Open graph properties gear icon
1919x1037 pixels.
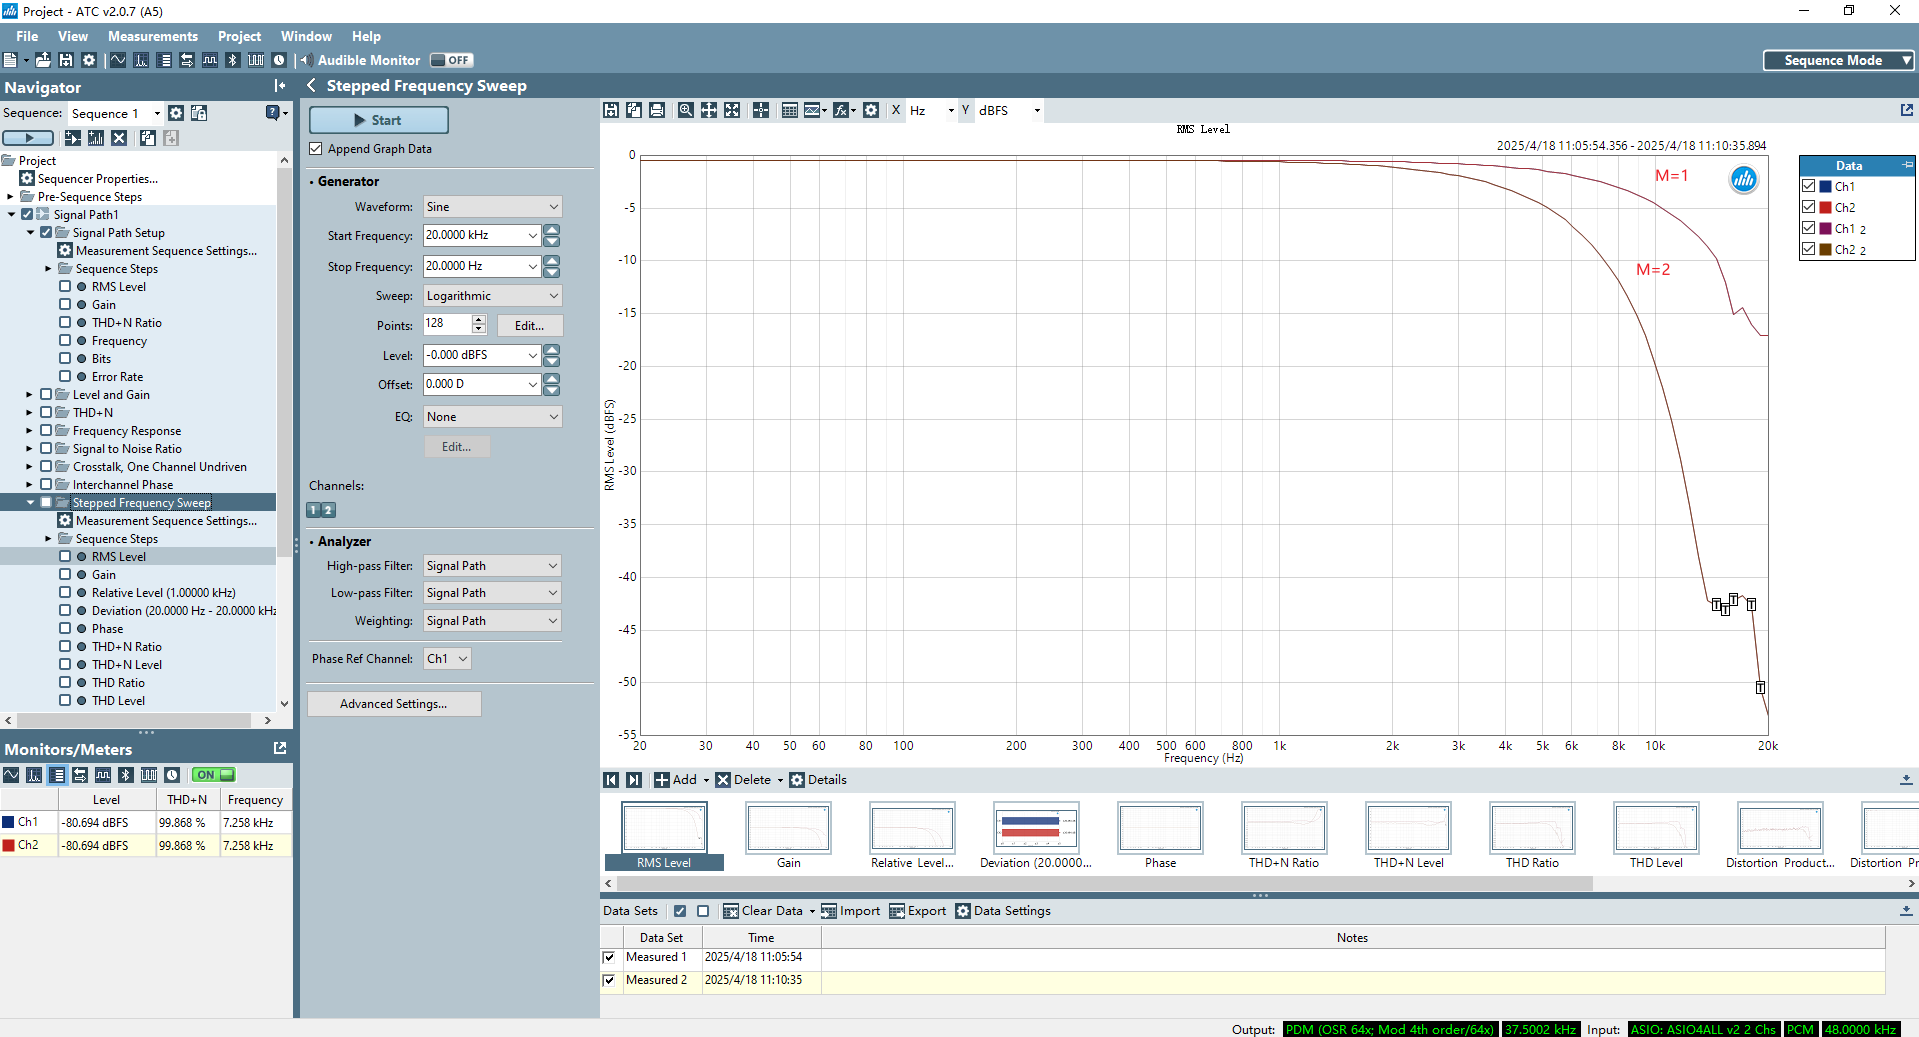(x=871, y=110)
